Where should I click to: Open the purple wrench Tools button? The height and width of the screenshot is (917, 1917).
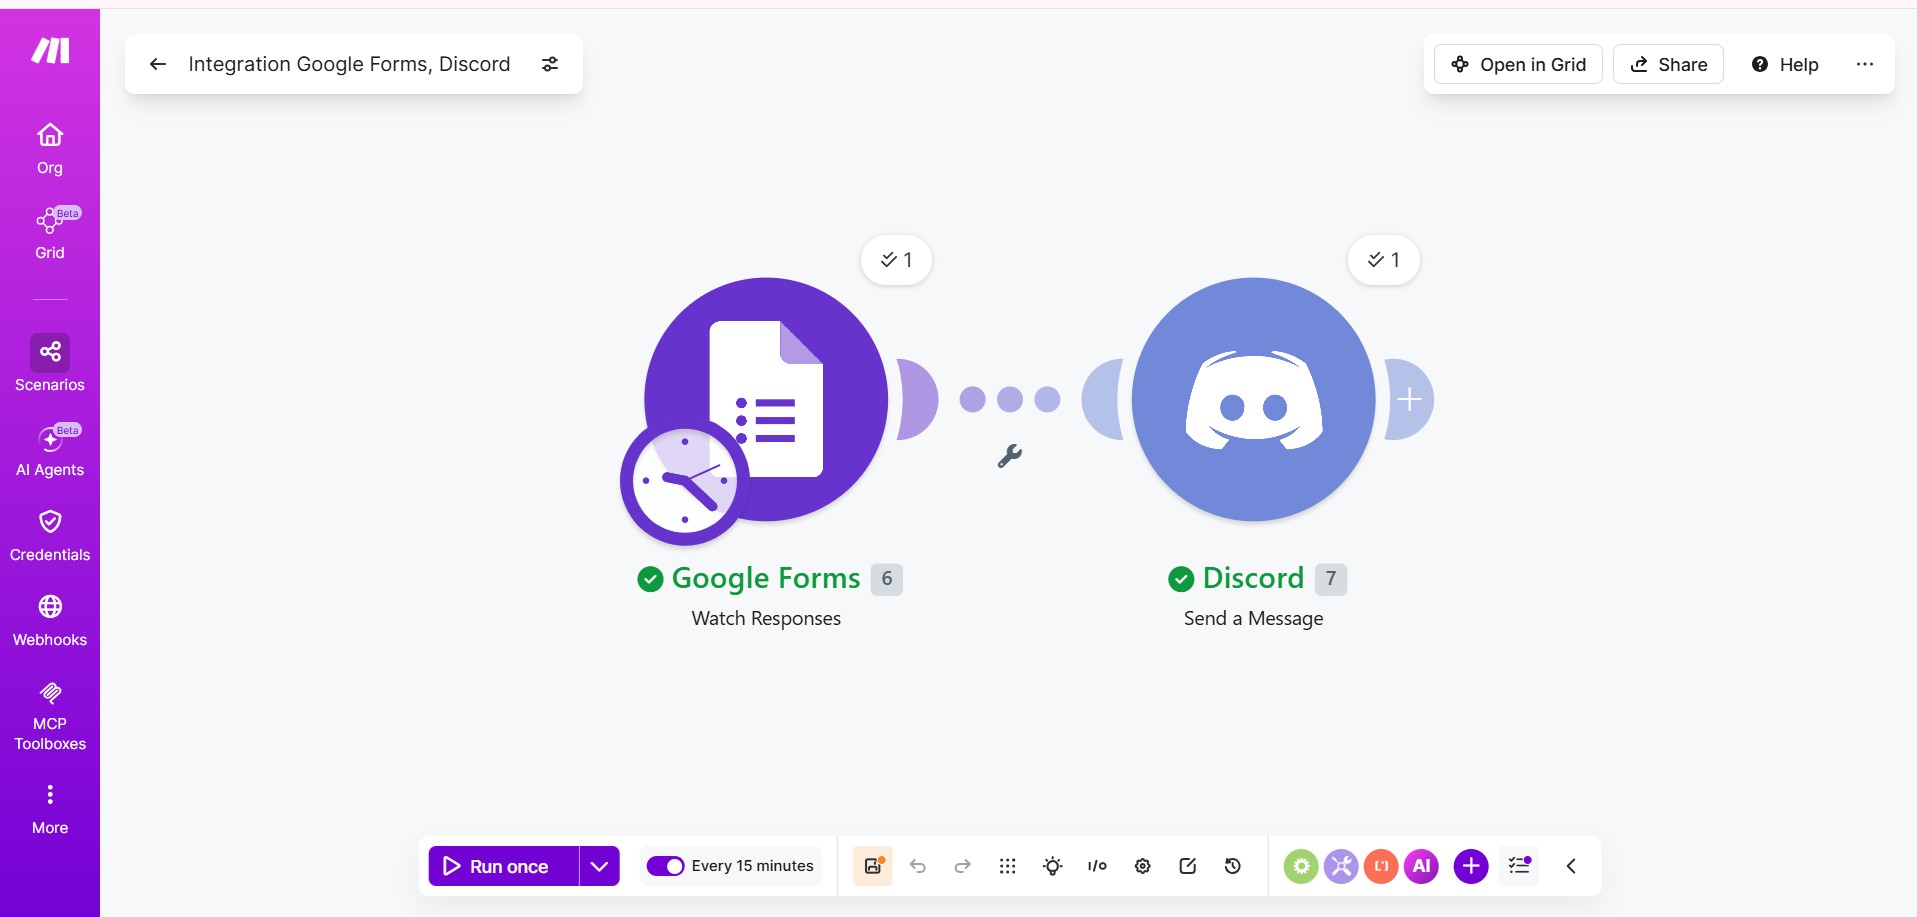click(1341, 866)
